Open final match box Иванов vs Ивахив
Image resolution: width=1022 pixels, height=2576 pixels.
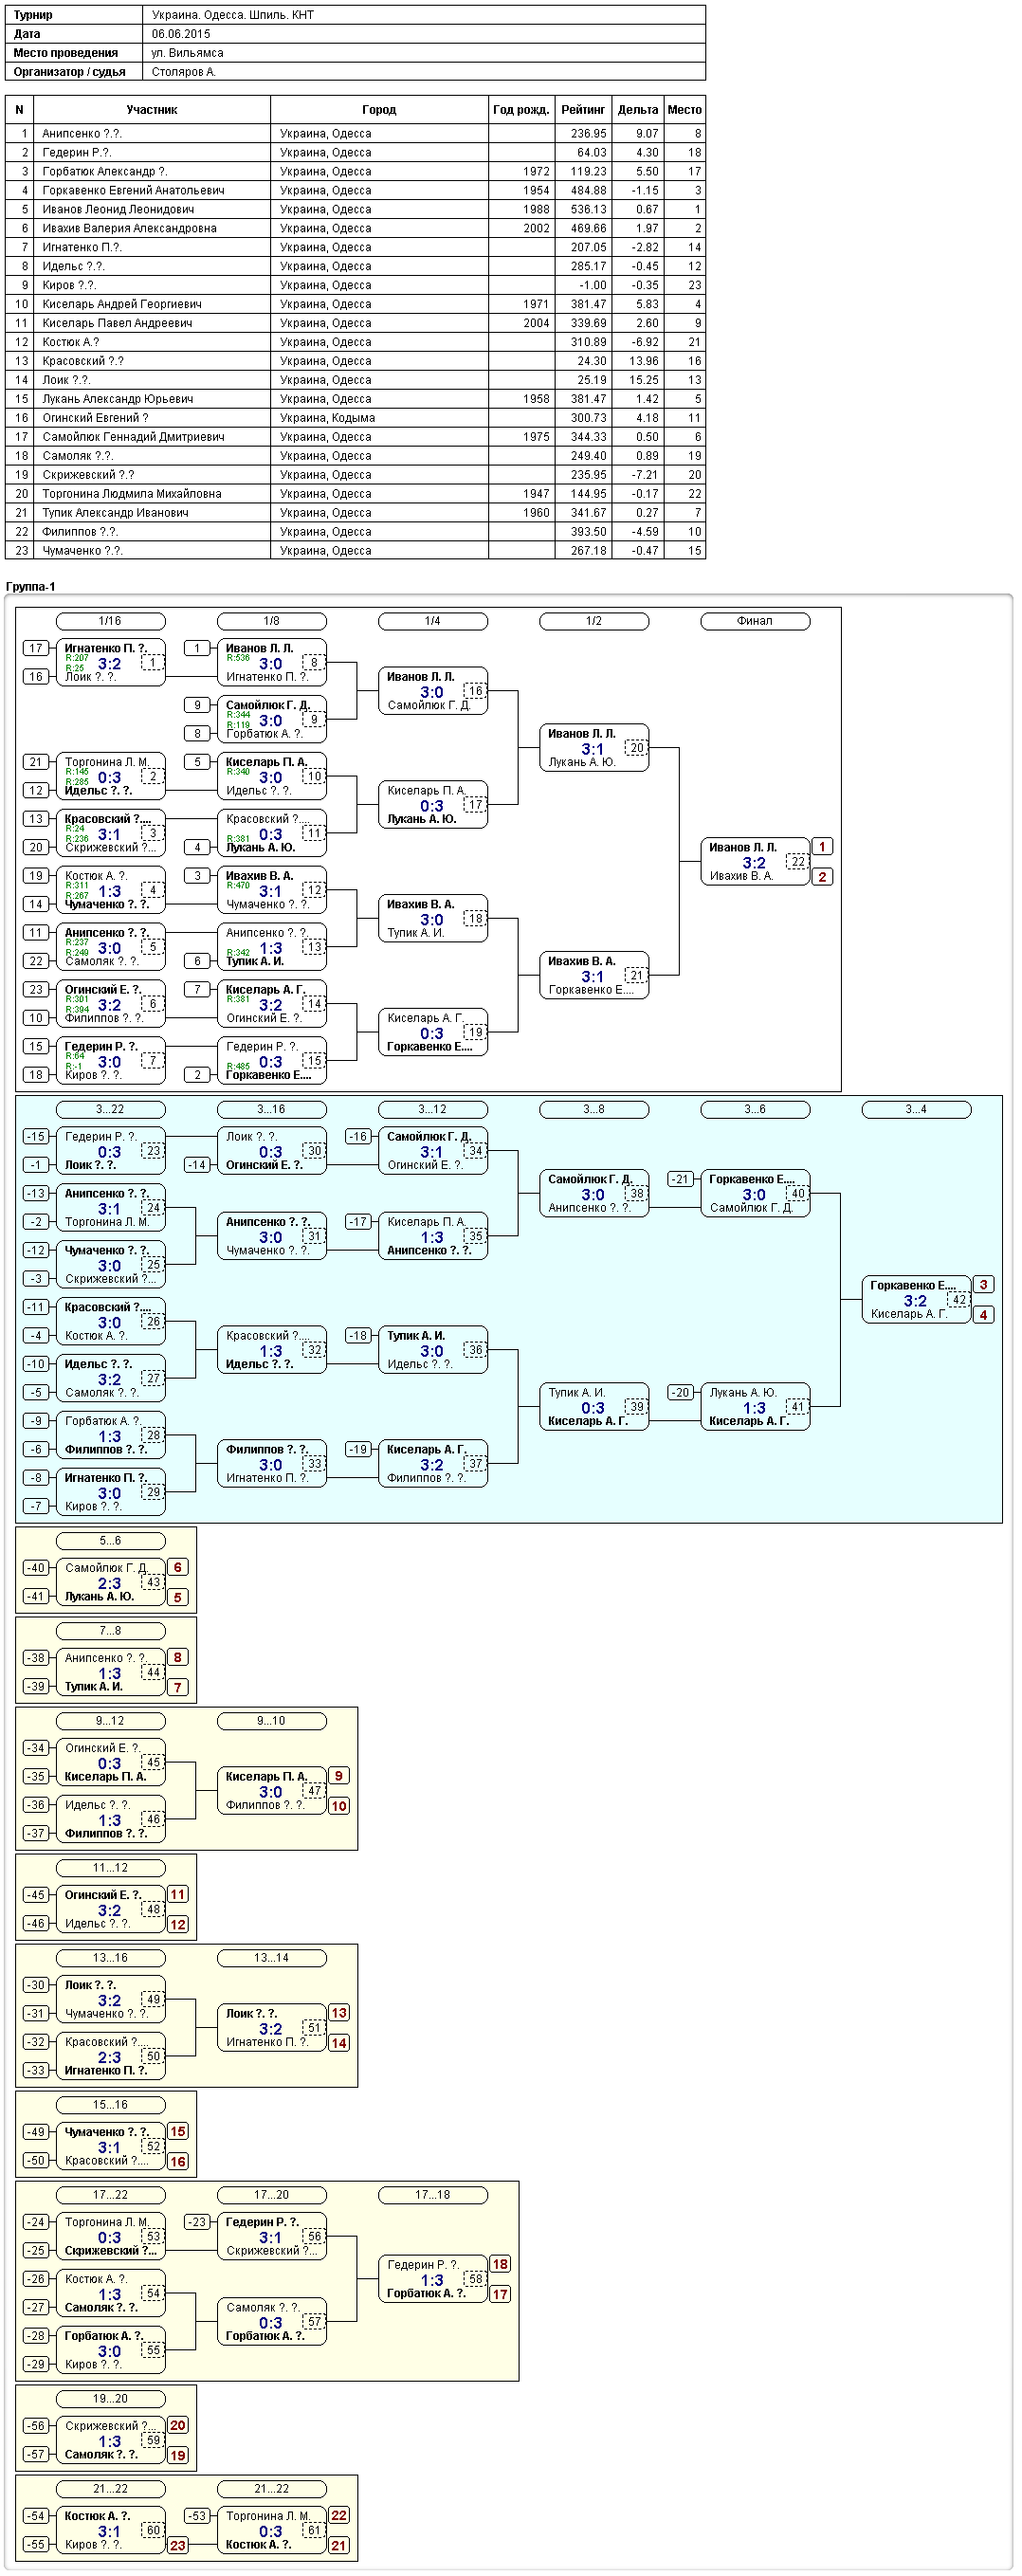point(755,861)
